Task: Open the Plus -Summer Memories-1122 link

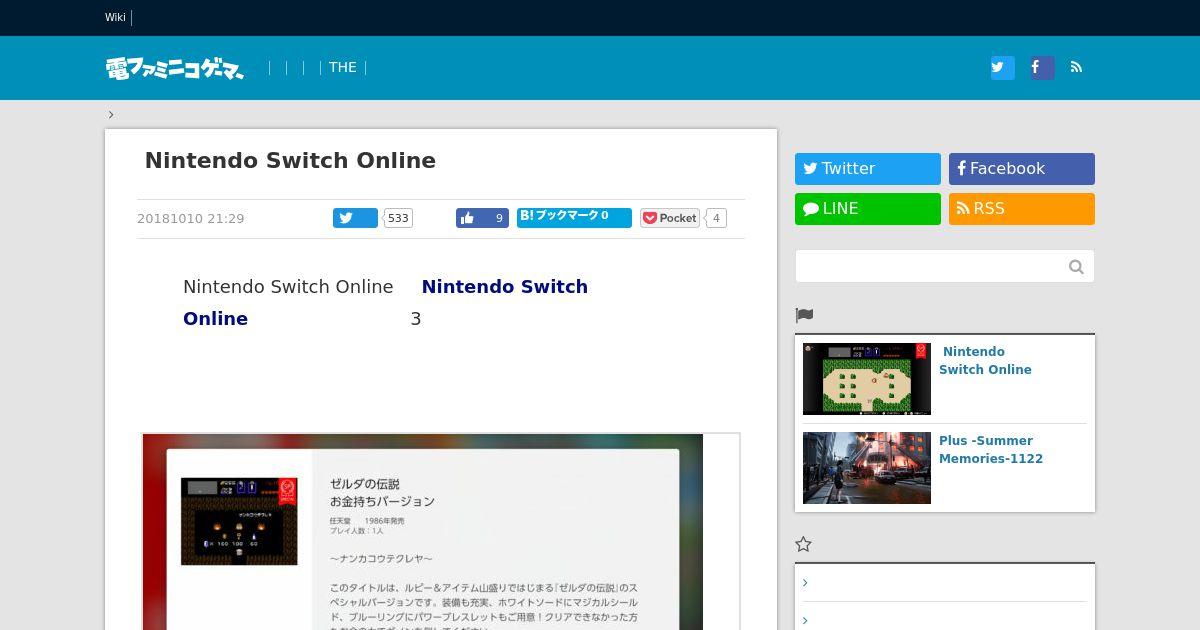Action: 991,449
